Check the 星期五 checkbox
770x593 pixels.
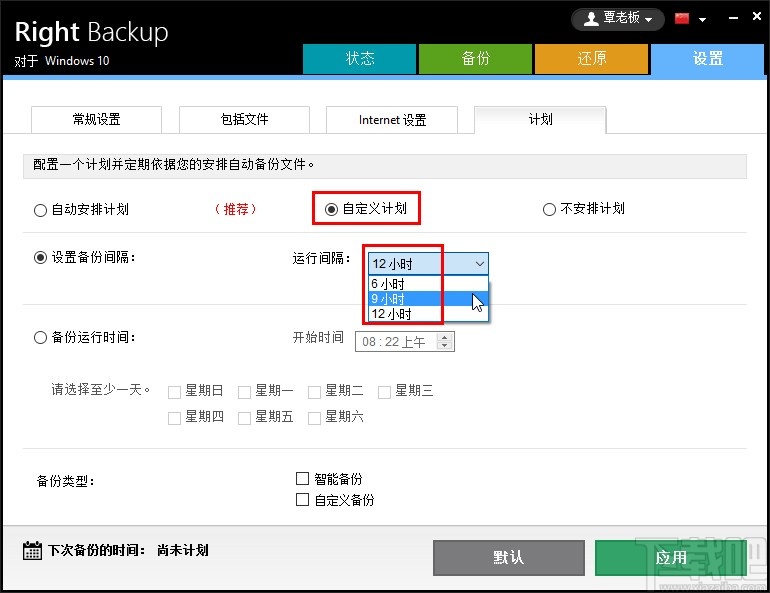(x=245, y=418)
